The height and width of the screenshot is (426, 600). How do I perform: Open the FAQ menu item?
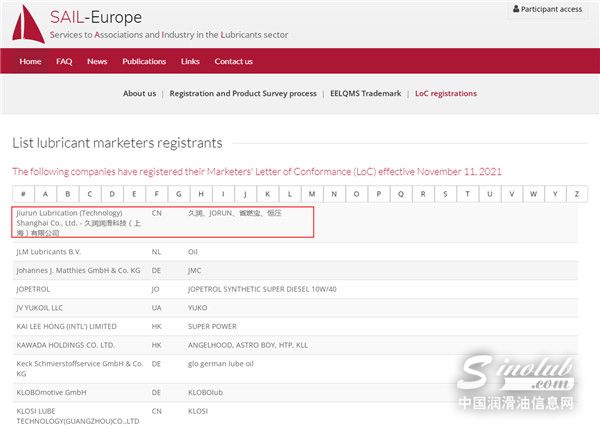(x=64, y=61)
